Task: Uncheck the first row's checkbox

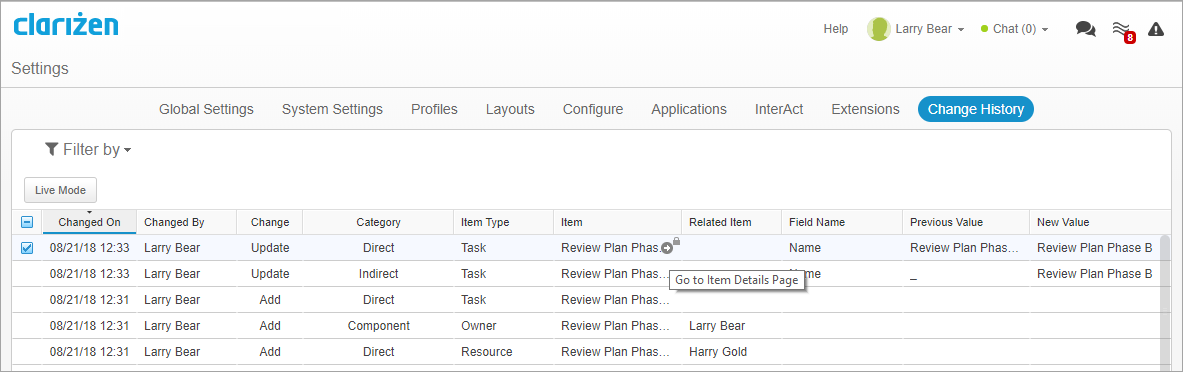Action: [x=26, y=247]
